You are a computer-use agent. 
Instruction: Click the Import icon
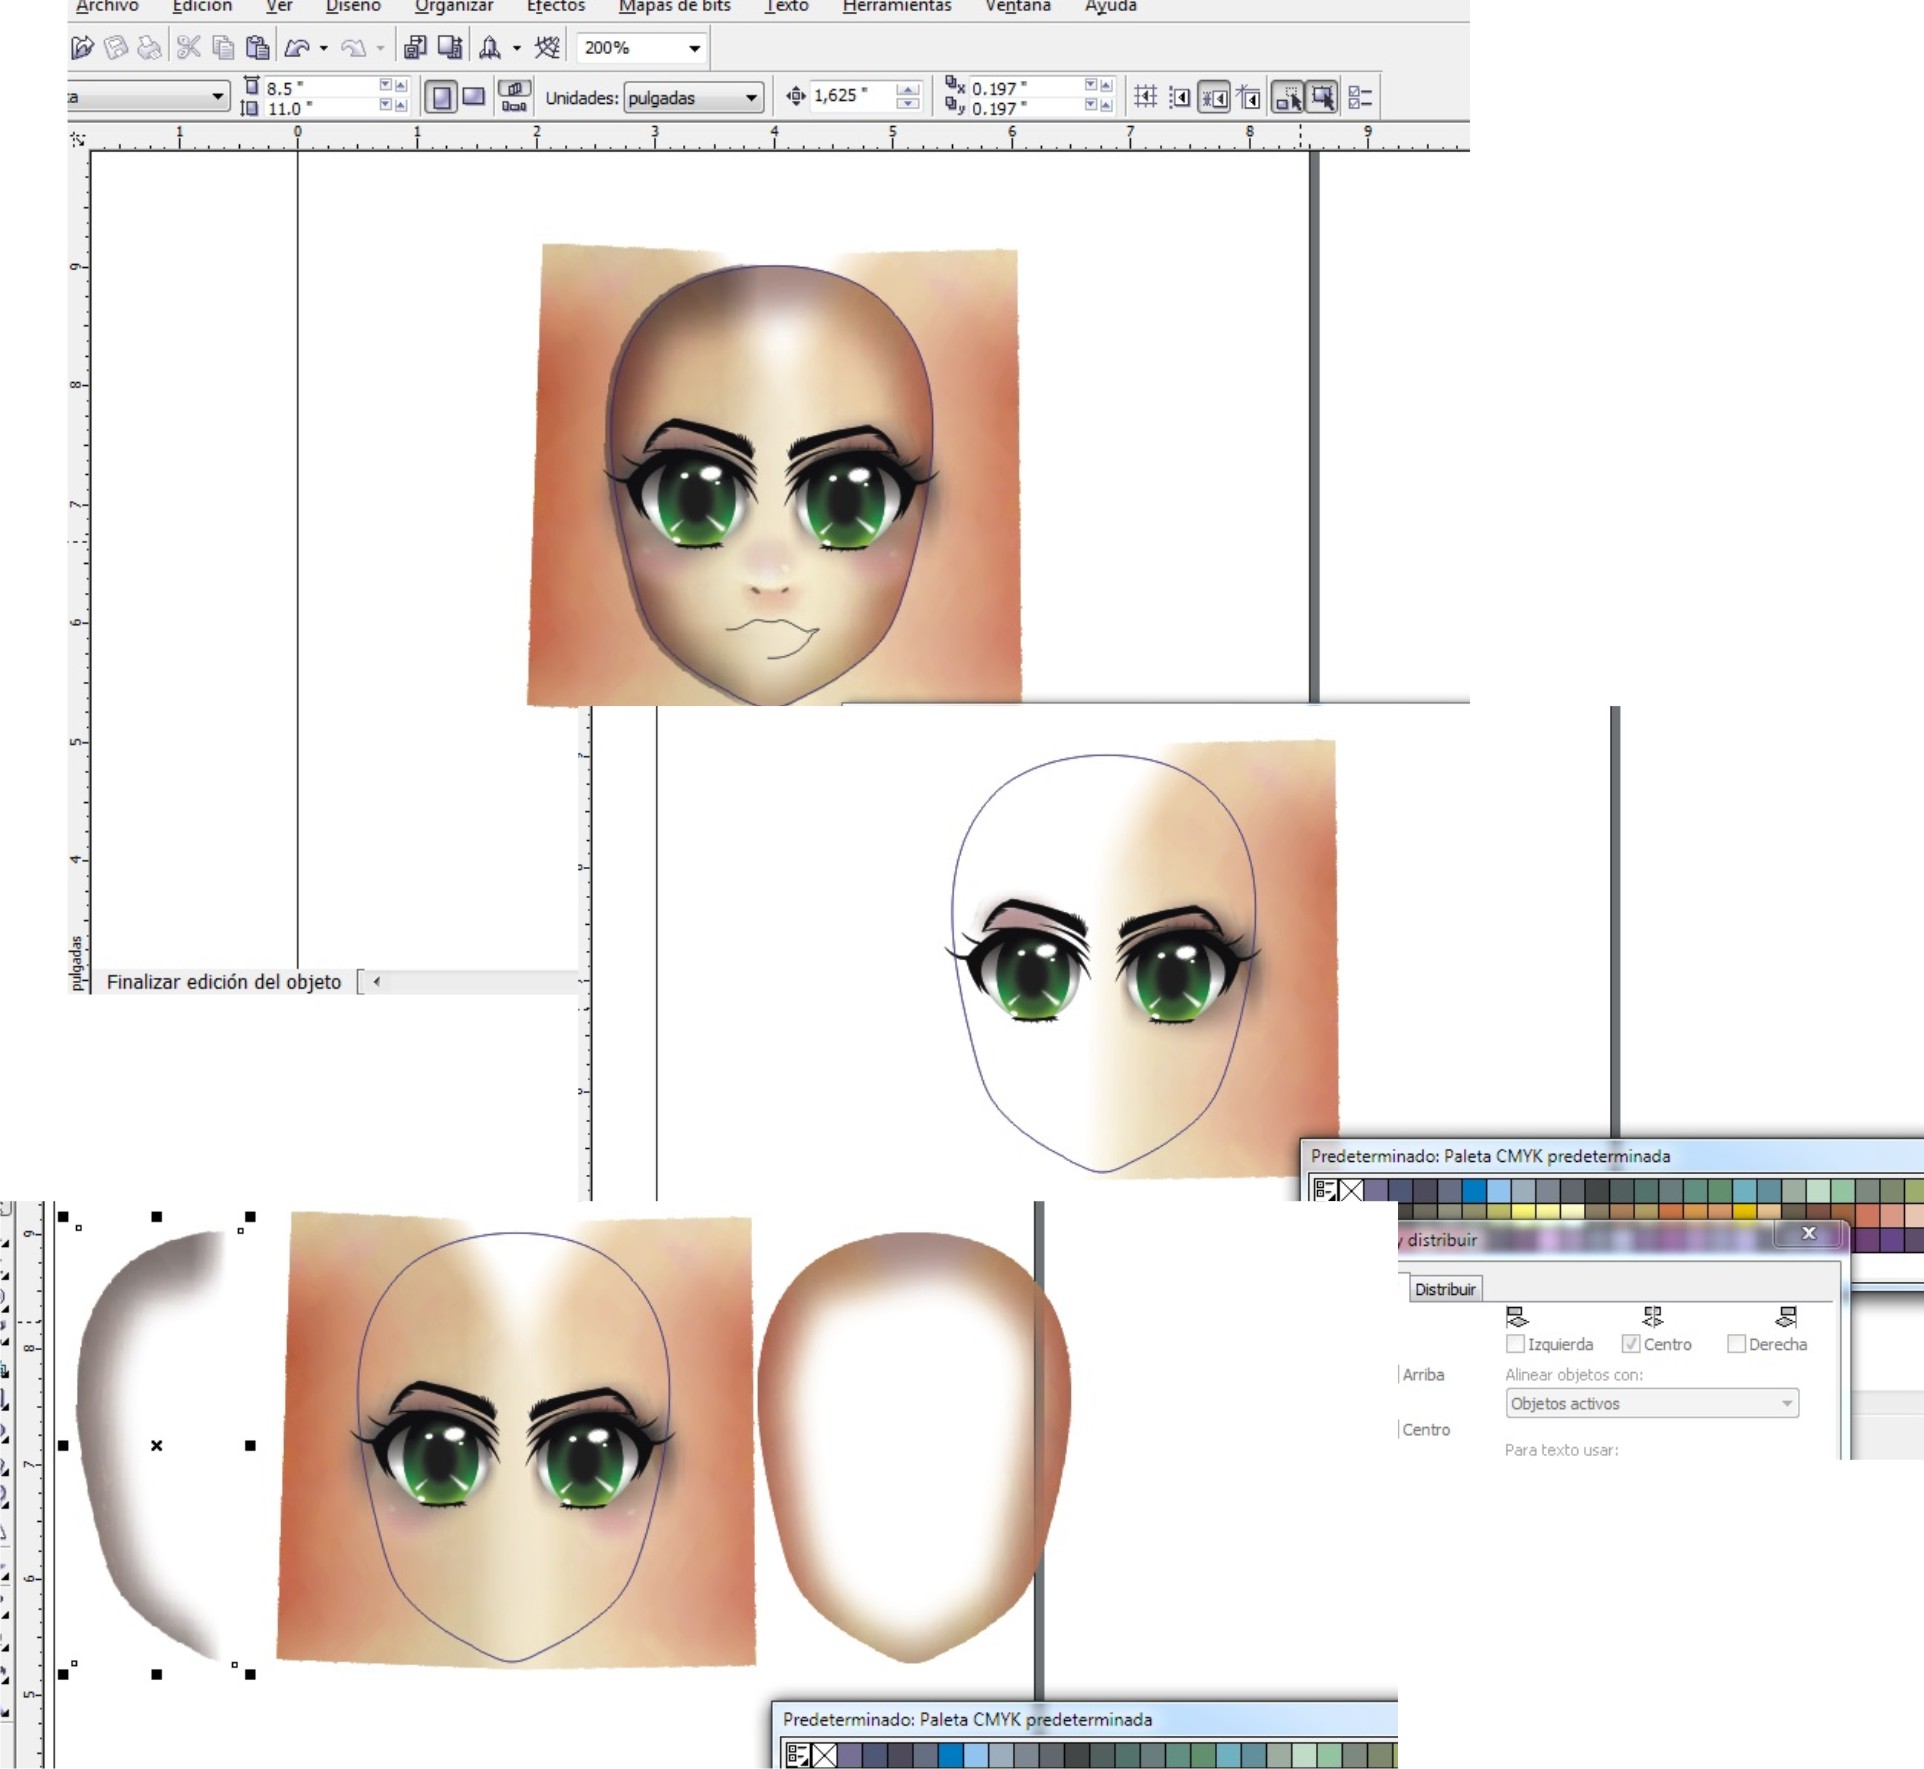click(415, 47)
